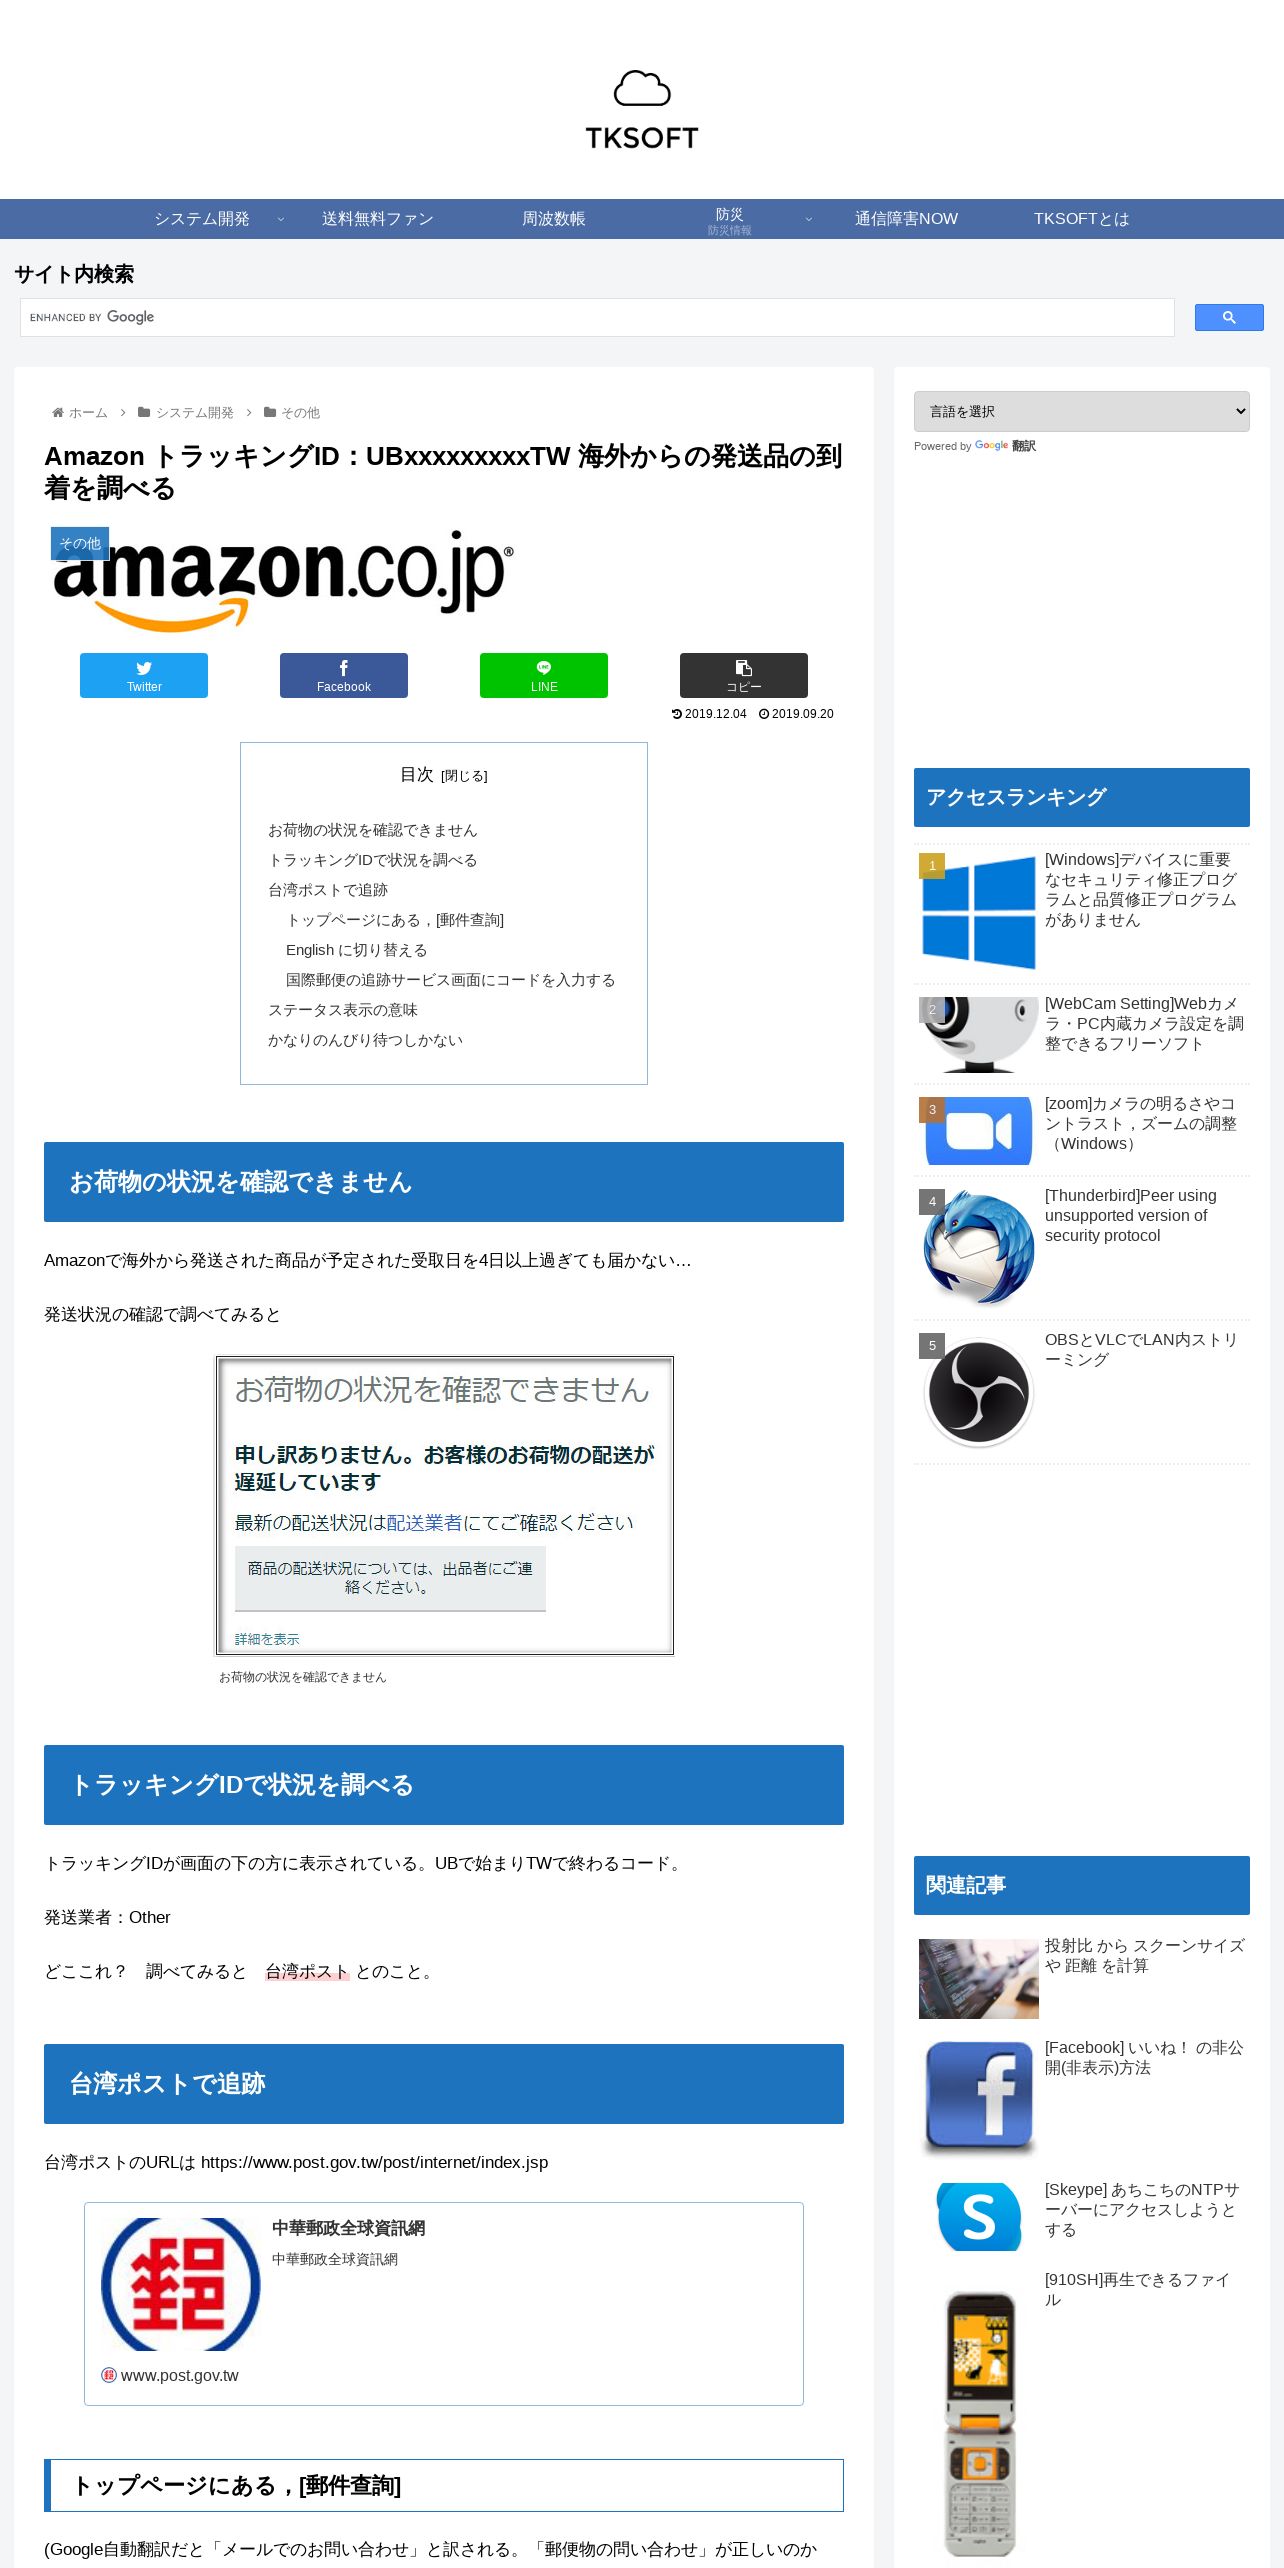Viewport: 1284px width, 2568px height.
Task: Open the 周波数帳 nav item
Action: pos(553,219)
